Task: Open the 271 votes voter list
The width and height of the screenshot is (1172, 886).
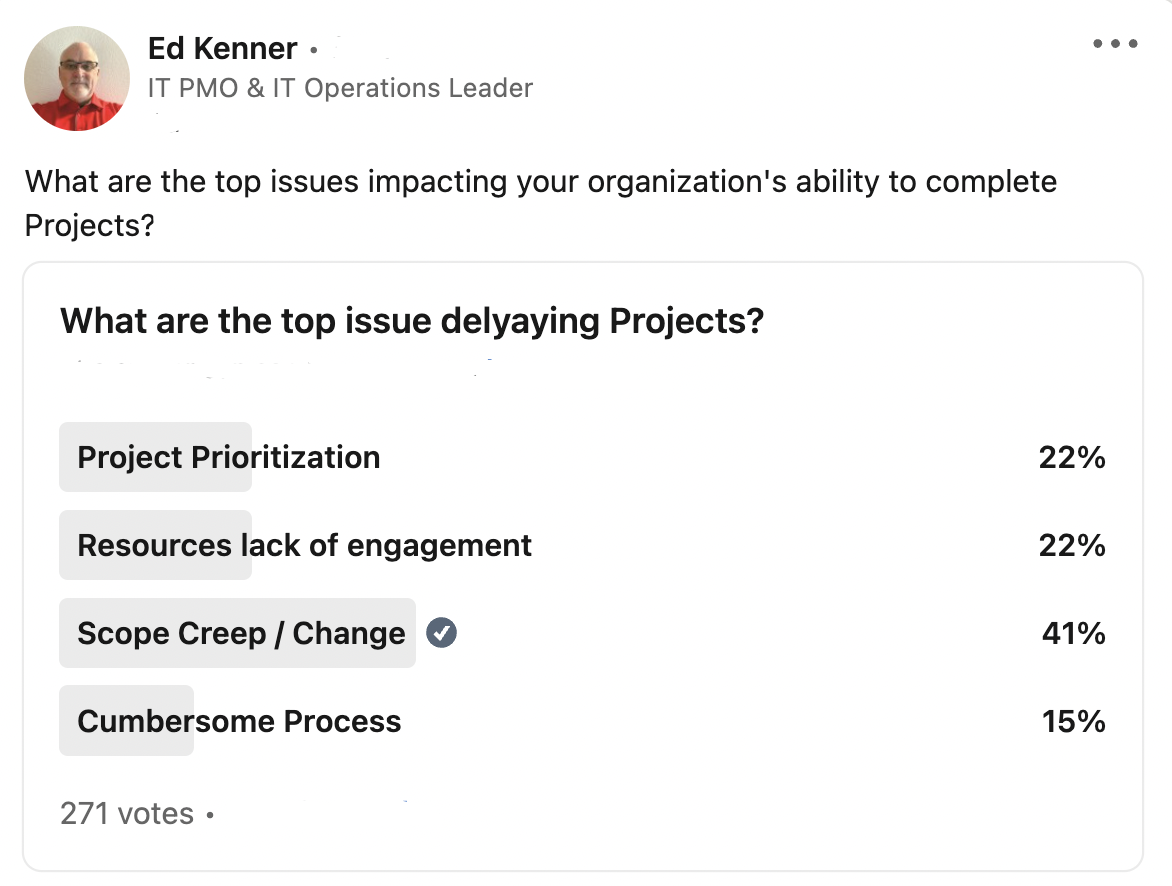Action: [x=127, y=813]
